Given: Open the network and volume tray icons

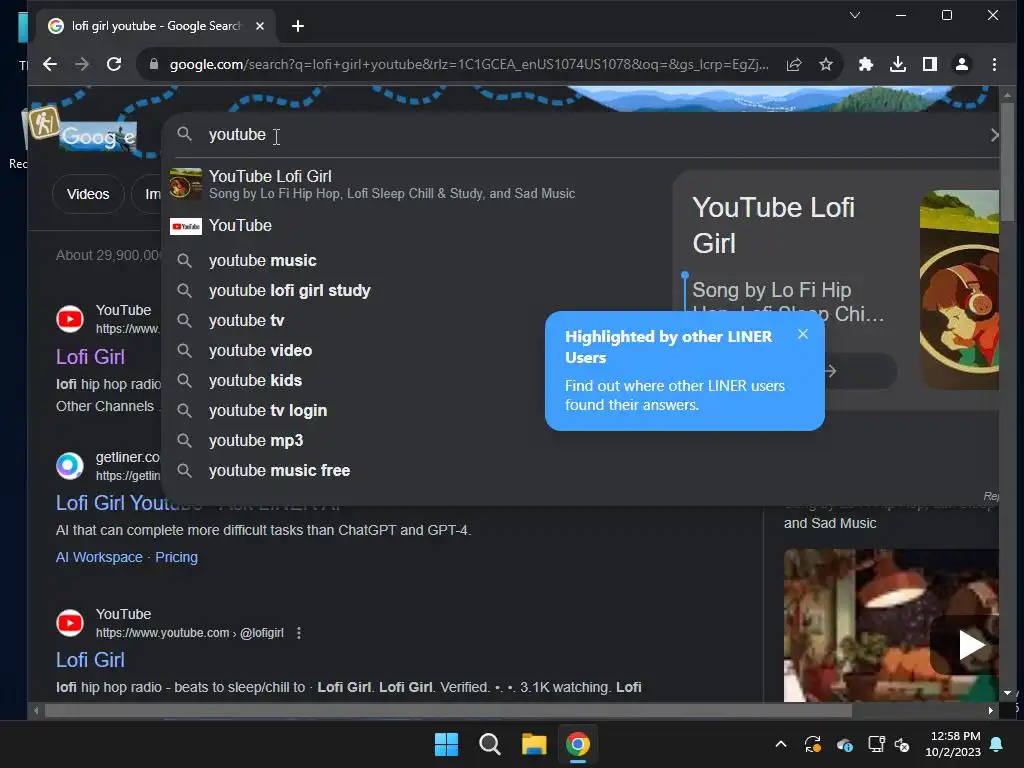Looking at the screenshot, I should tap(889, 744).
